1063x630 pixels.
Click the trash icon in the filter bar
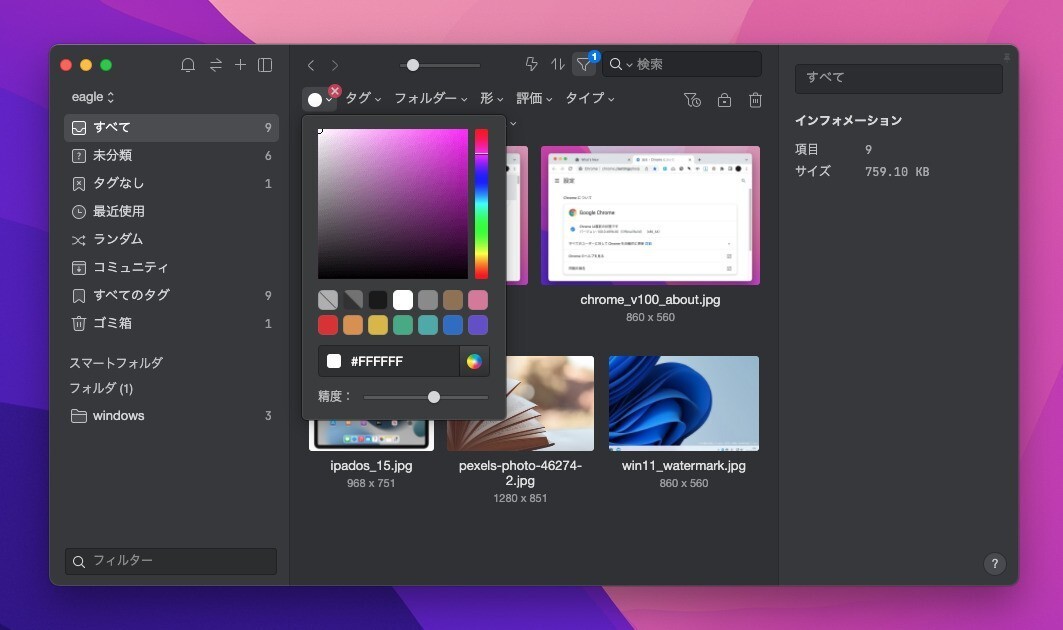[756, 99]
